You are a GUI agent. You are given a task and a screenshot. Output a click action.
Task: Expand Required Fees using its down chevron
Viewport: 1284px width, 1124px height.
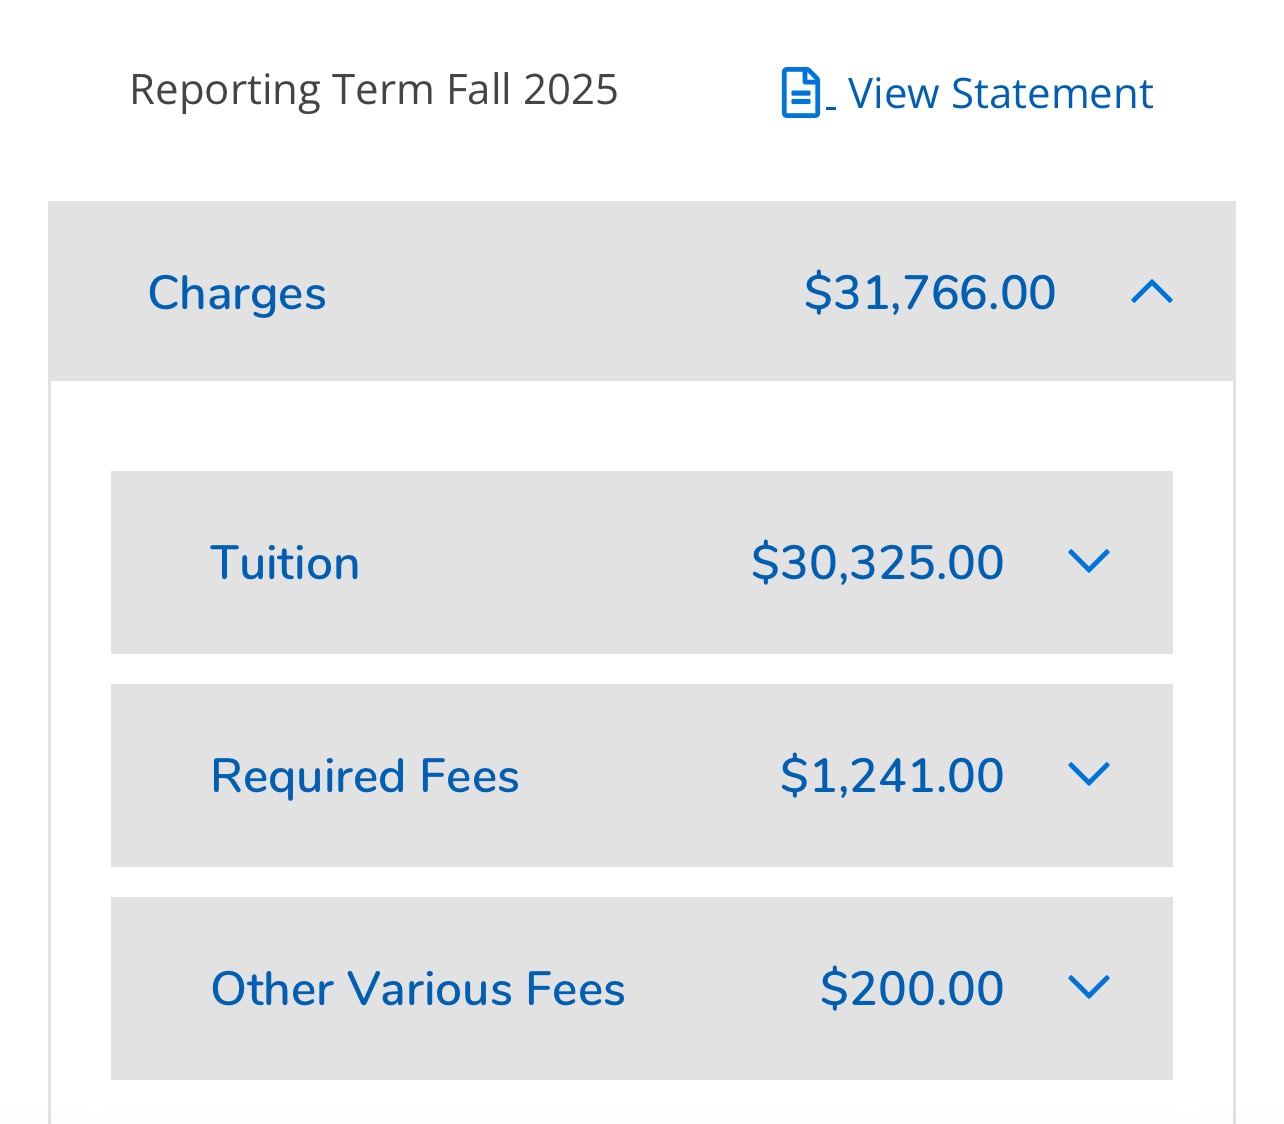1089,774
